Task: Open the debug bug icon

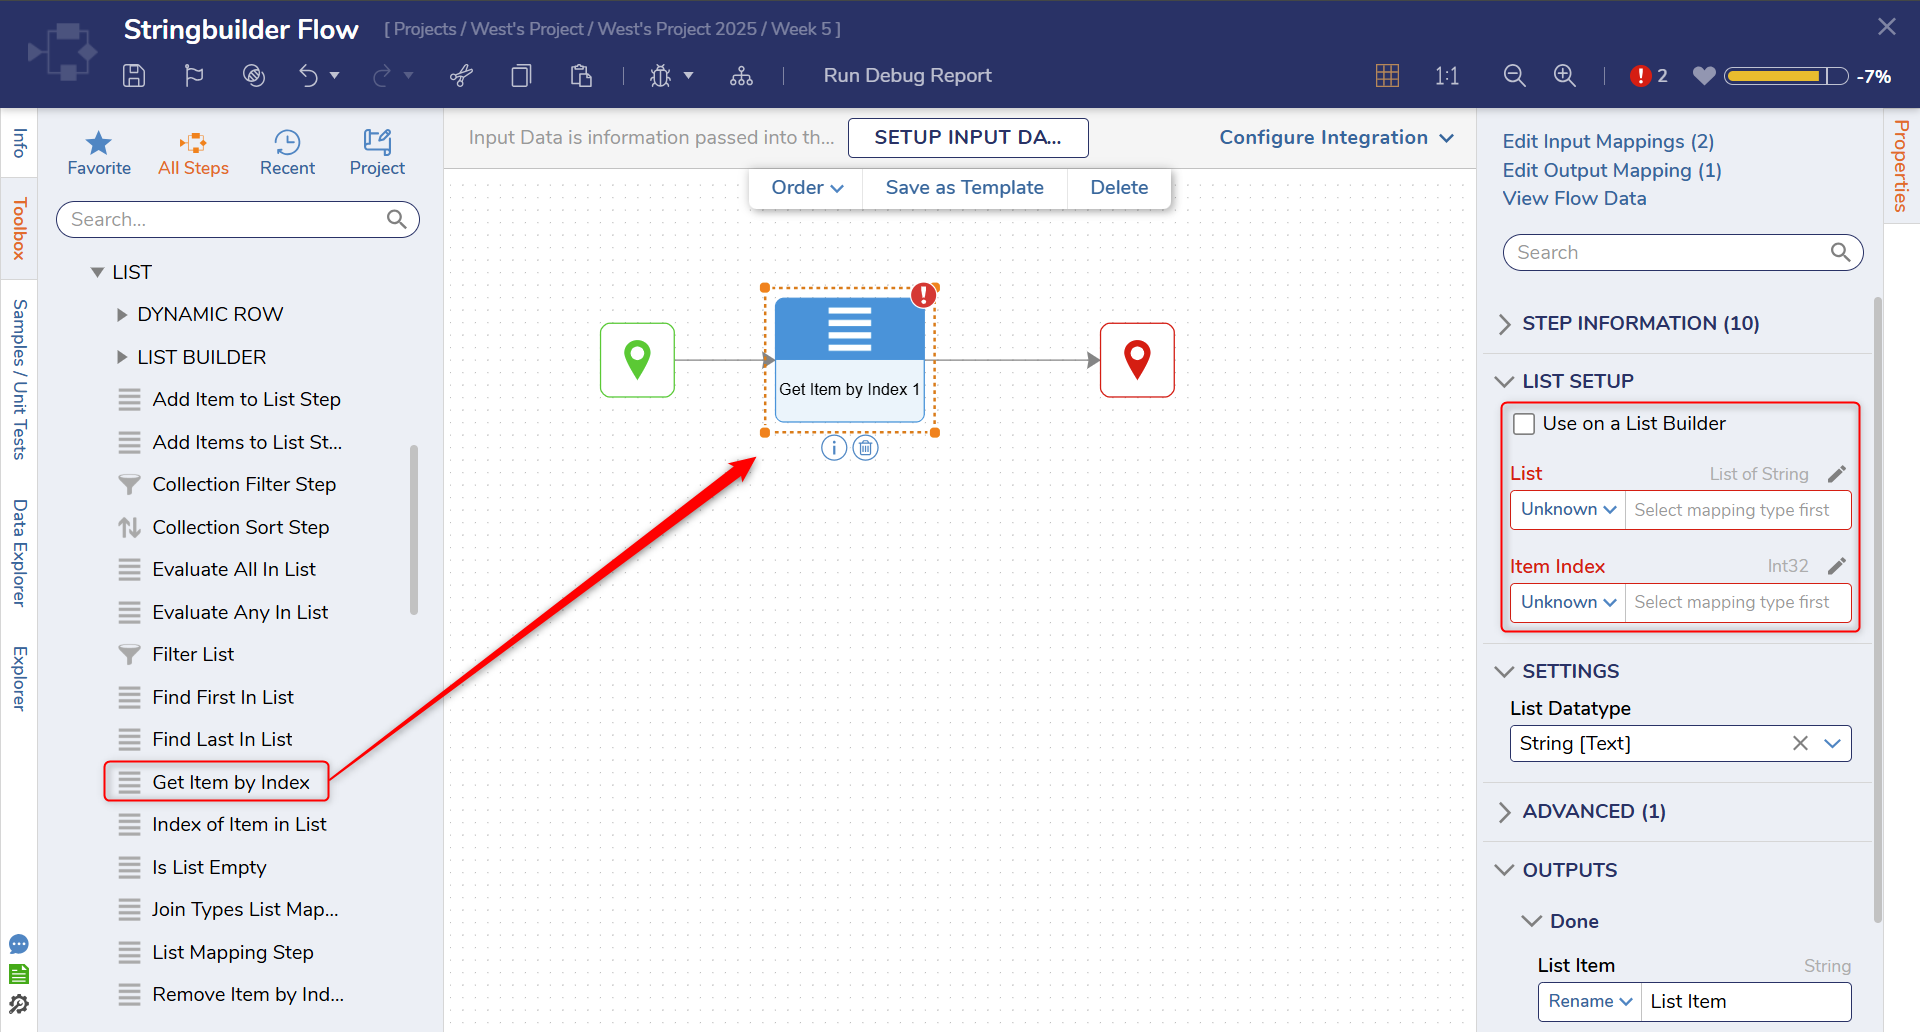Action: coord(660,76)
